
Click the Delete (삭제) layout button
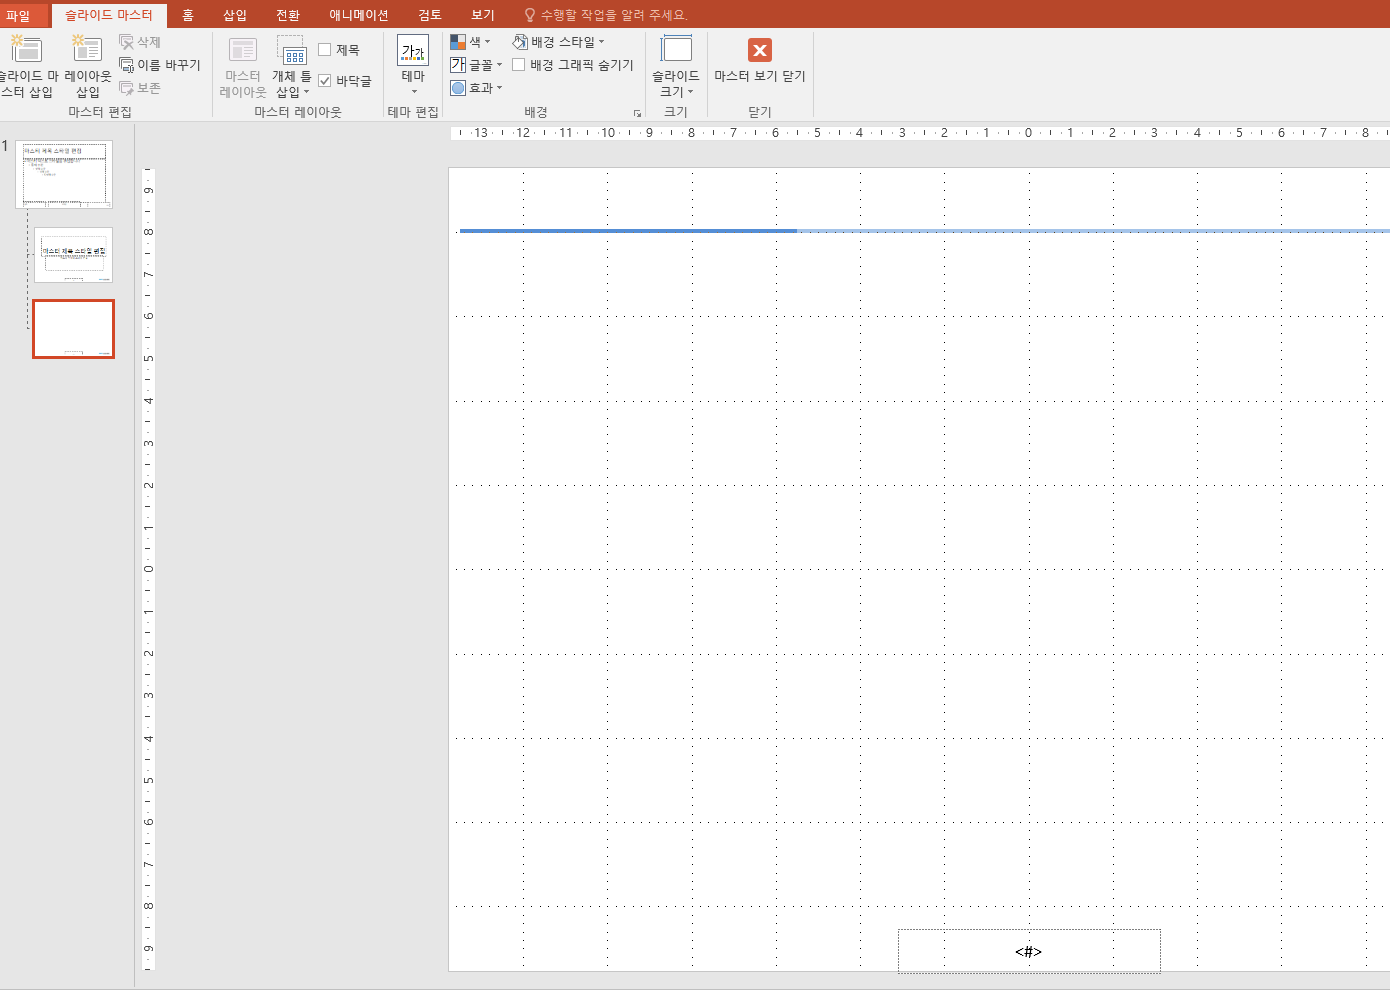tap(140, 42)
